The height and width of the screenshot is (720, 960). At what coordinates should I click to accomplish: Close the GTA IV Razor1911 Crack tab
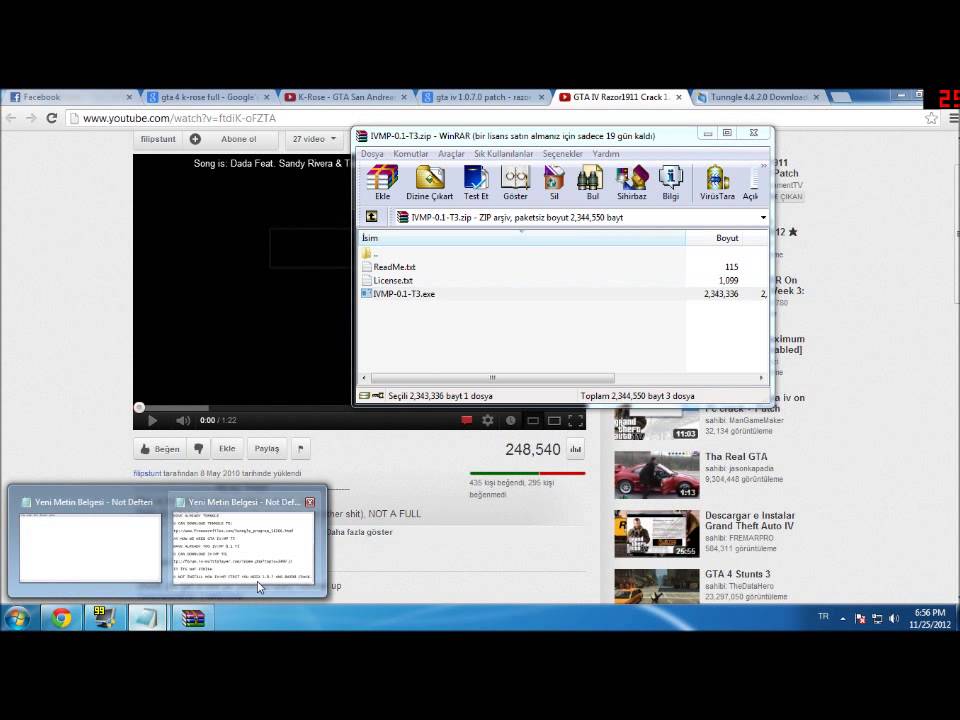(x=678, y=97)
